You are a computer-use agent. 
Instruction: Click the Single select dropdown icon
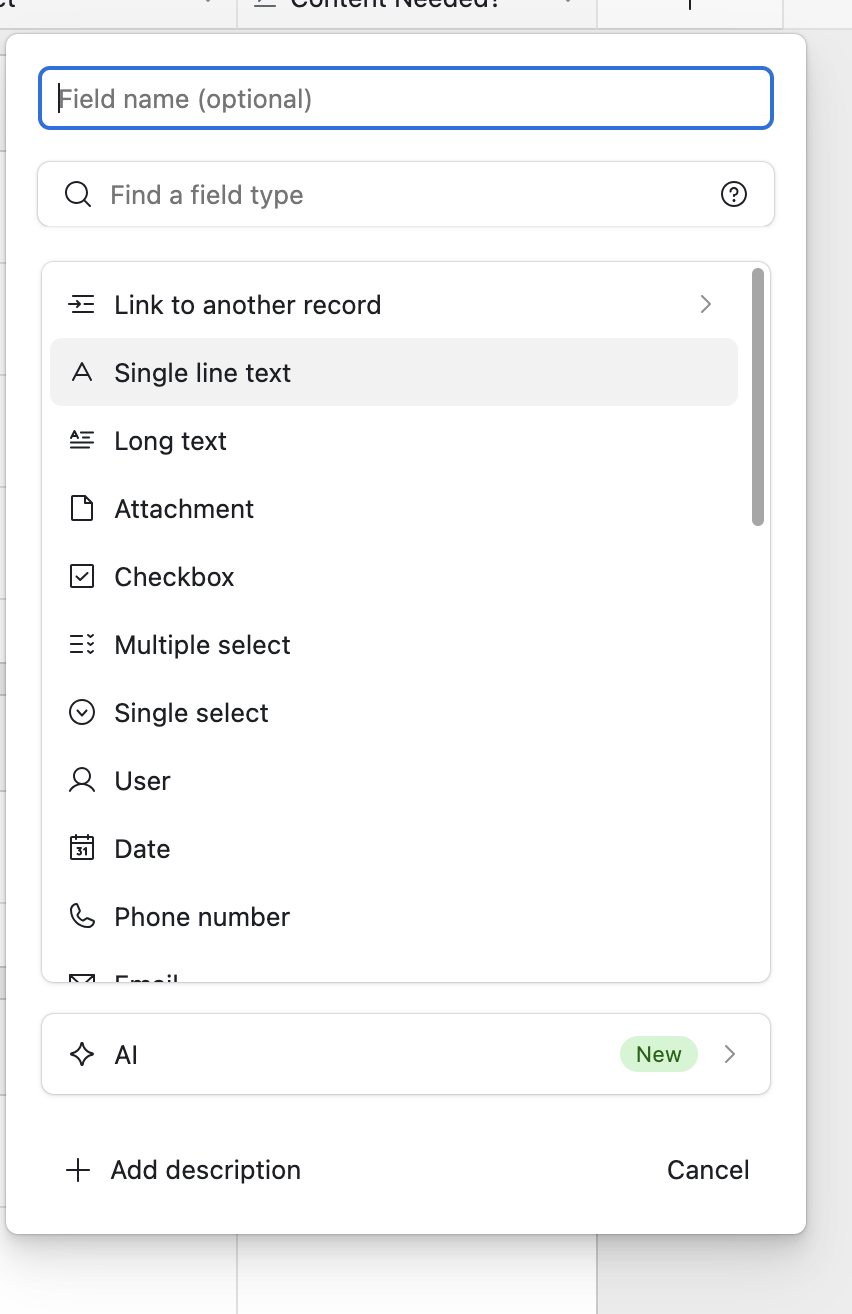[x=81, y=713]
